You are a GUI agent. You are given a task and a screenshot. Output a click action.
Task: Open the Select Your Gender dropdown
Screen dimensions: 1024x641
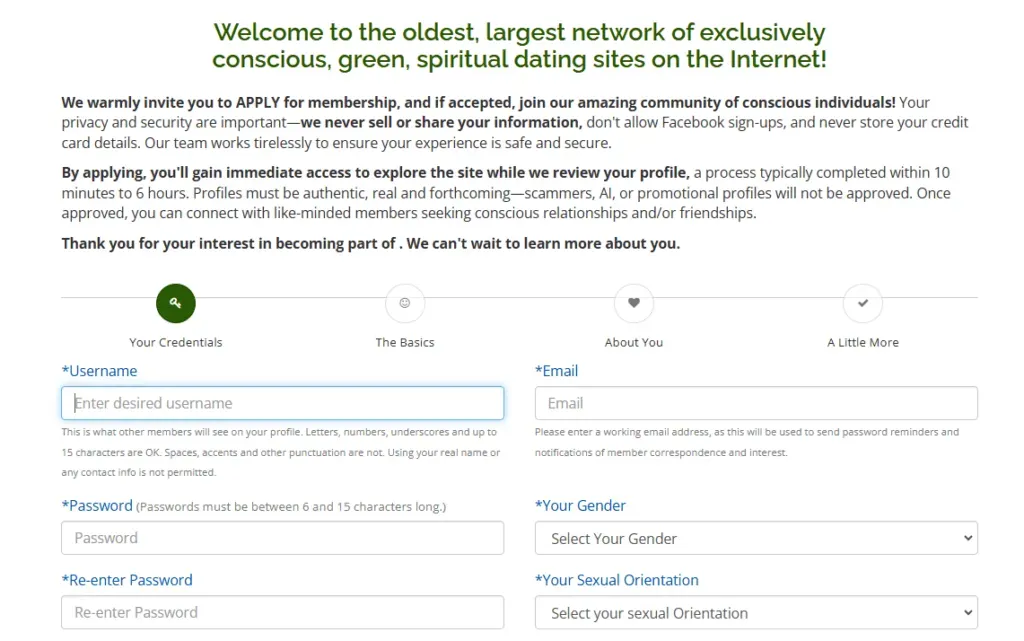755,538
